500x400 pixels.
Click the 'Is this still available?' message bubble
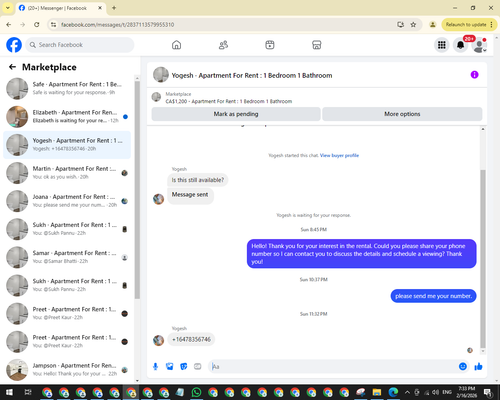pyautogui.click(x=198, y=180)
